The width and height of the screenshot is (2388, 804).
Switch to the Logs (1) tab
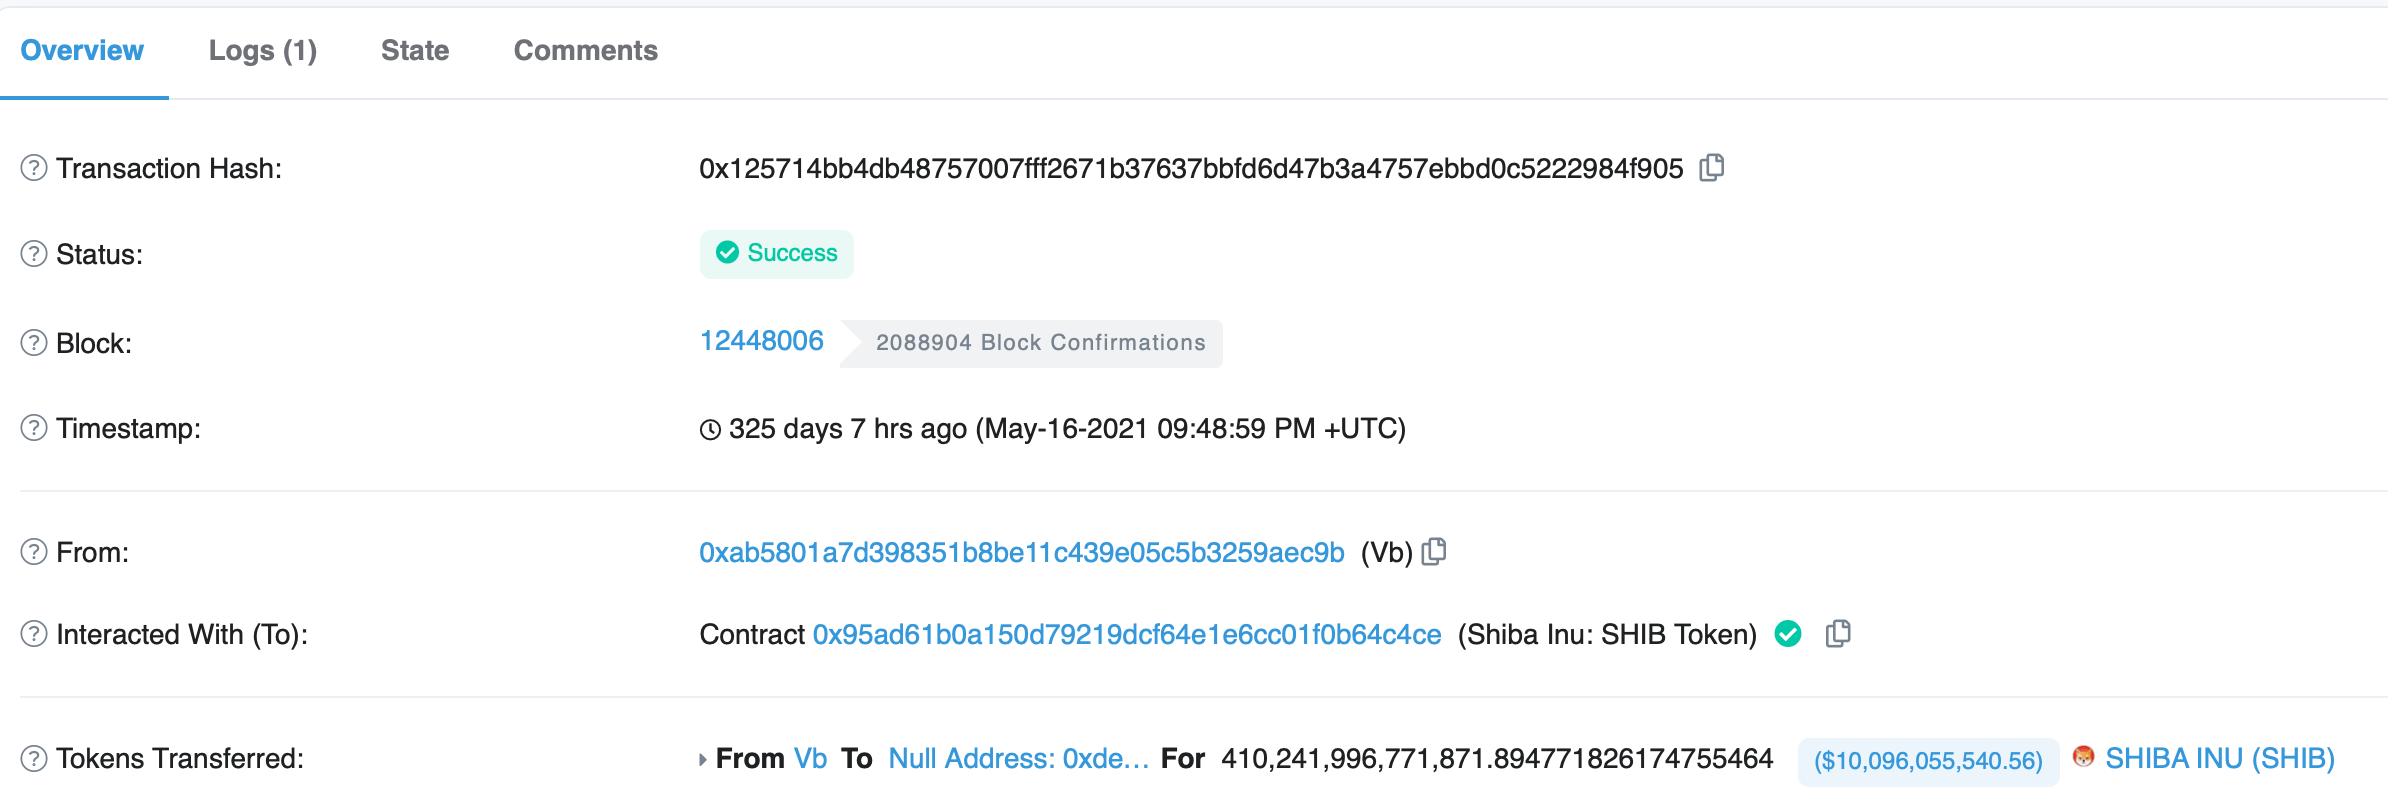click(x=263, y=50)
